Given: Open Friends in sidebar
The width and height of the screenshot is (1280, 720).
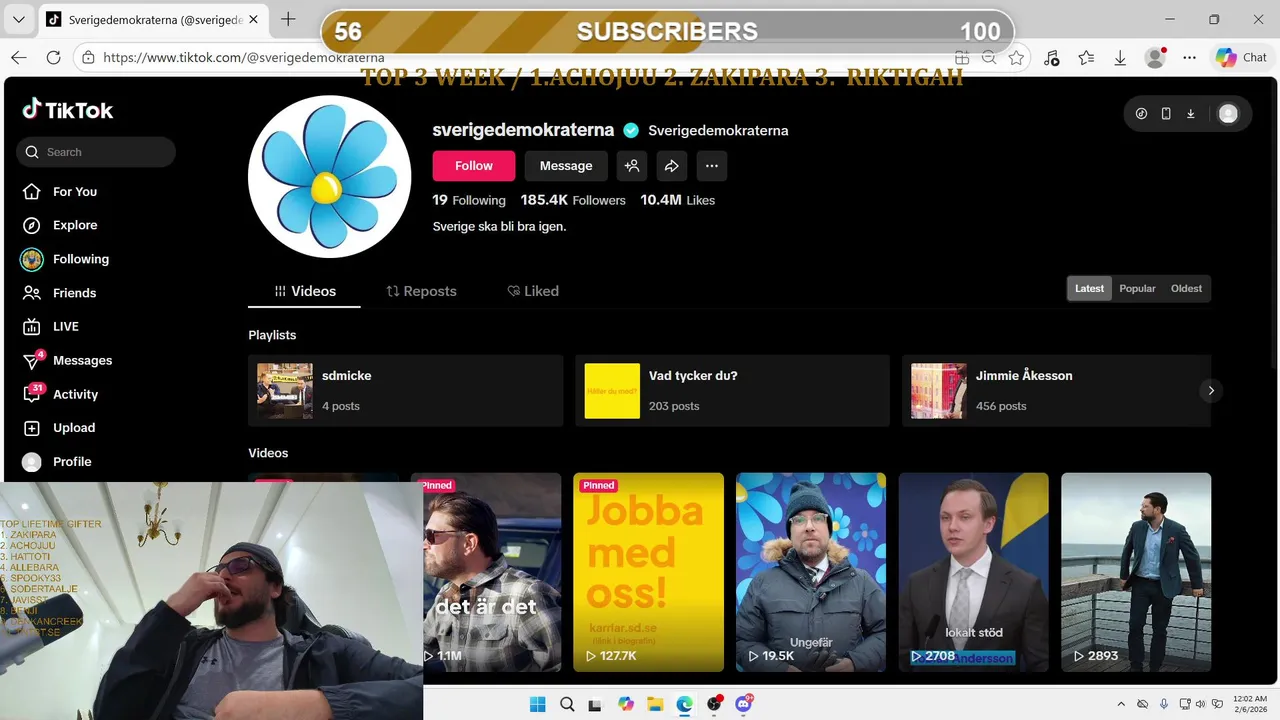Looking at the screenshot, I should [60, 293].
